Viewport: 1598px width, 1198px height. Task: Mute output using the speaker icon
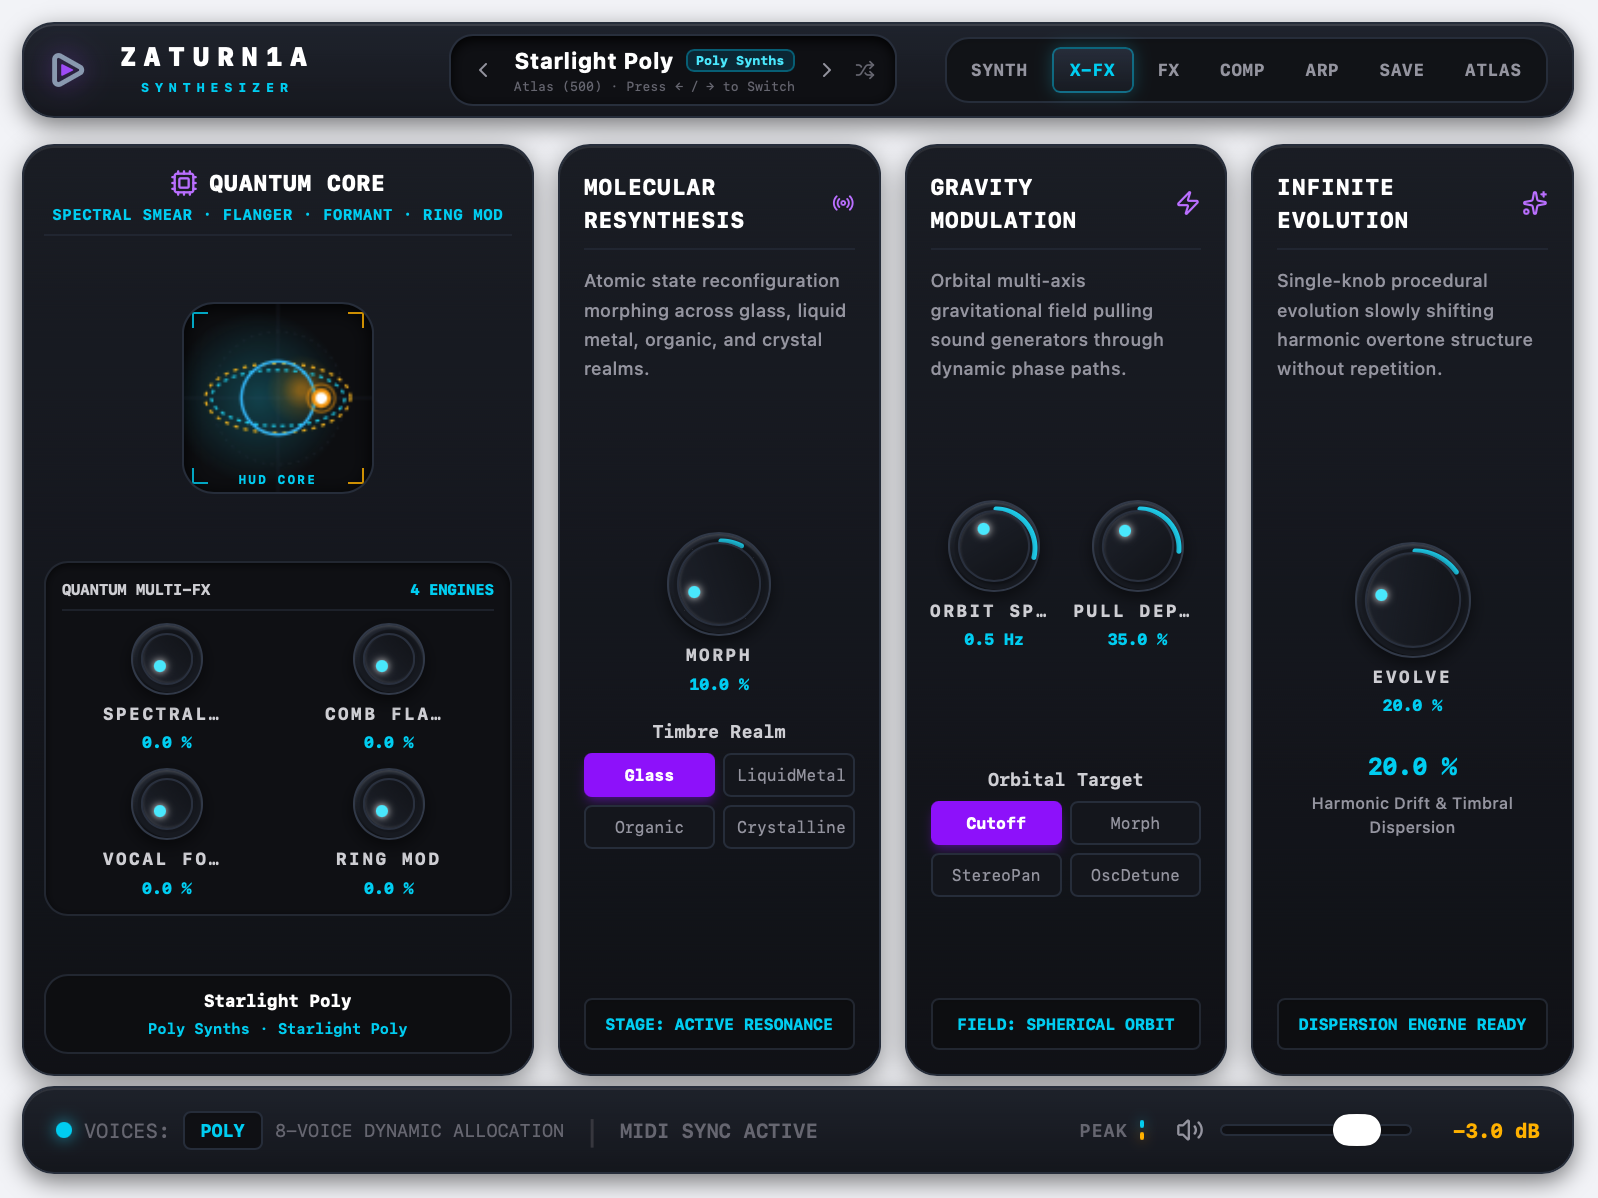[1189, 1130]
